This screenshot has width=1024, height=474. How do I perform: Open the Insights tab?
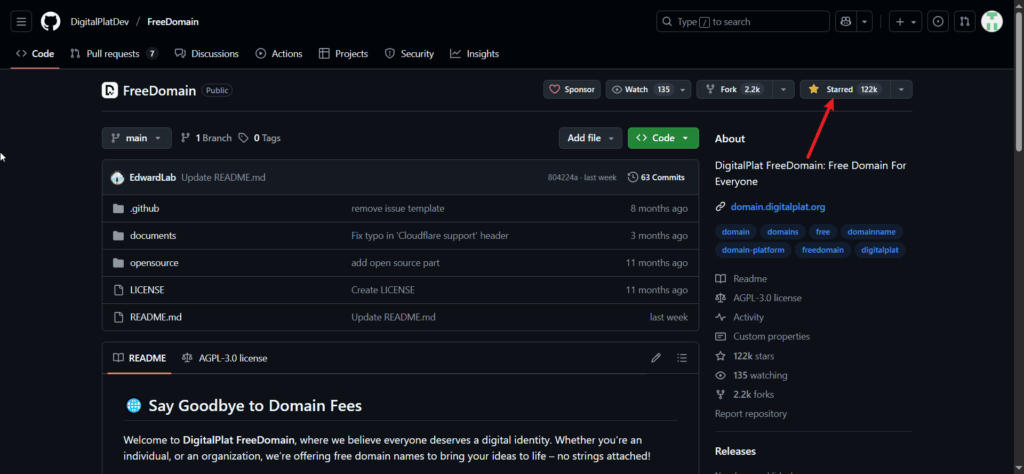tap(474, 54)
